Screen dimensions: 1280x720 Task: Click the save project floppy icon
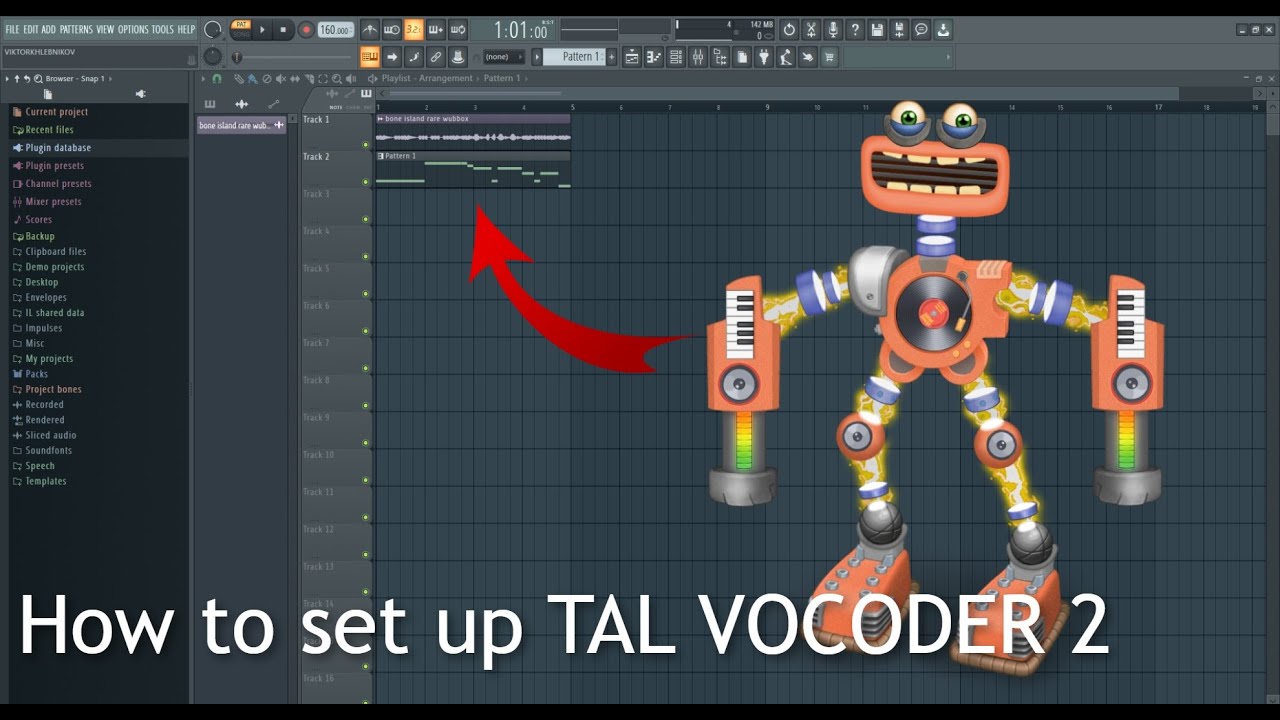point(877,30)
